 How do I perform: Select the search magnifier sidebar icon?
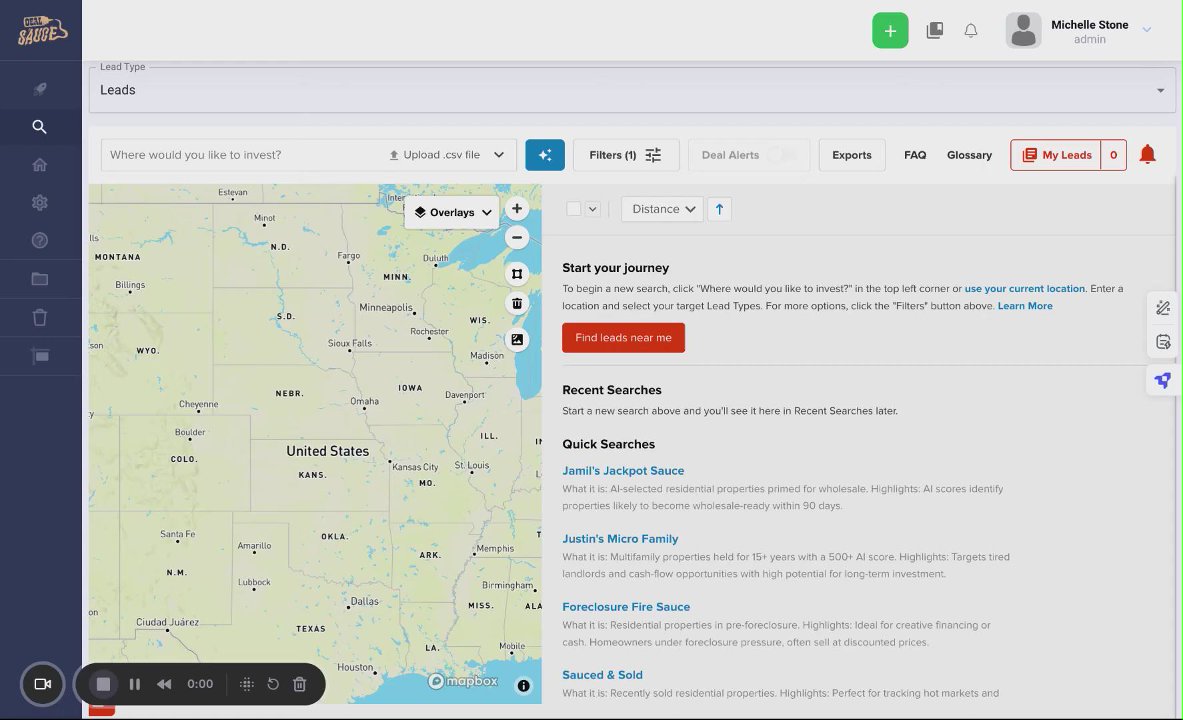tap(40, 127)
